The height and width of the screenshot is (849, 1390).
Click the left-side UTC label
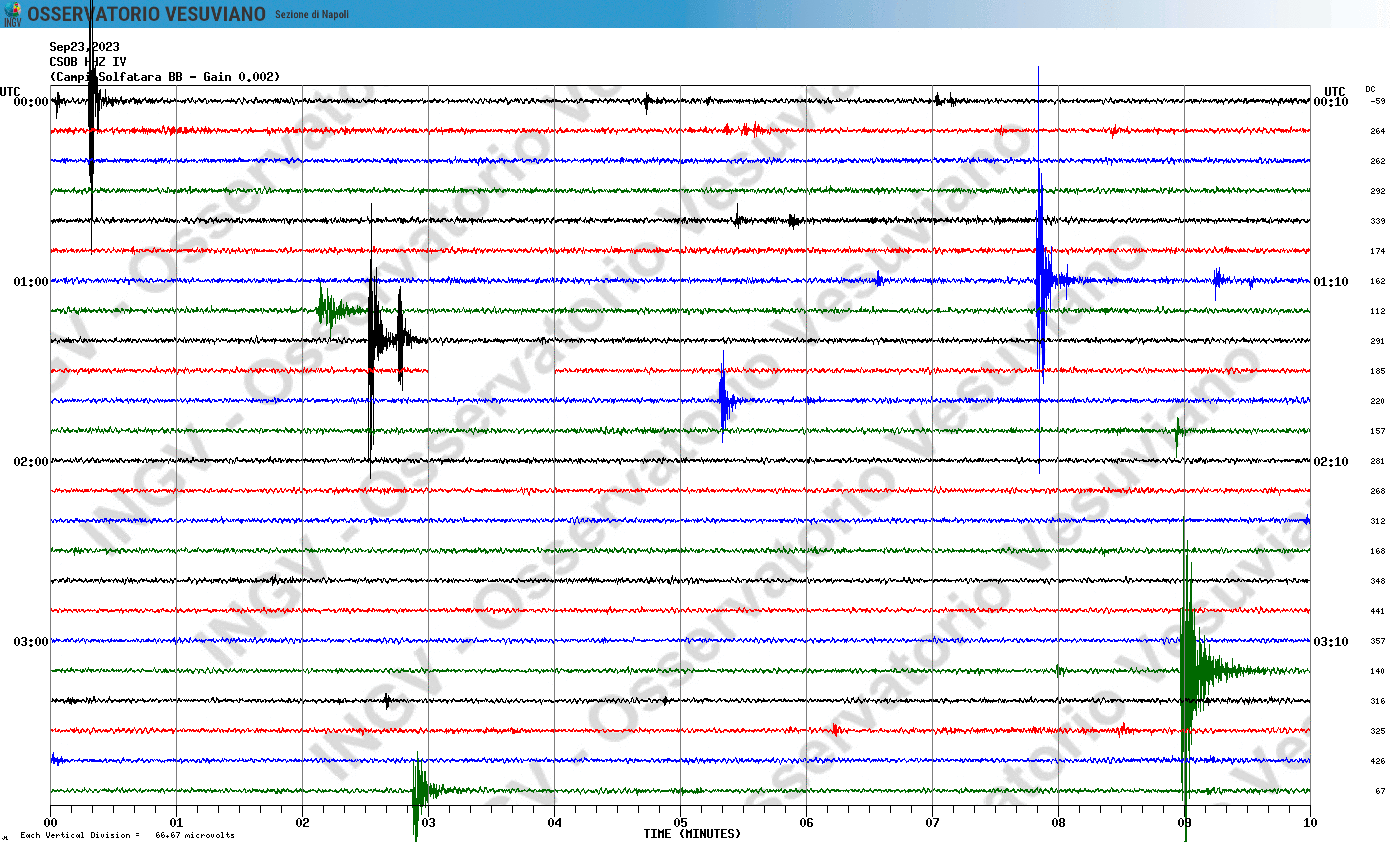(10, 92)
